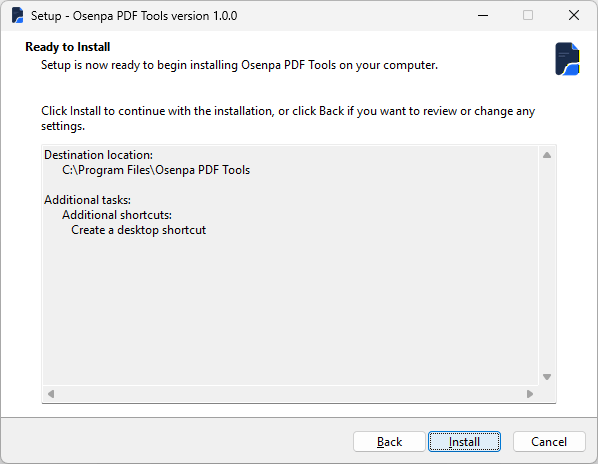Click the Osenpa icon in title bar
The height and width of the screenshot is (464, 598).
(x=18, y=16)
